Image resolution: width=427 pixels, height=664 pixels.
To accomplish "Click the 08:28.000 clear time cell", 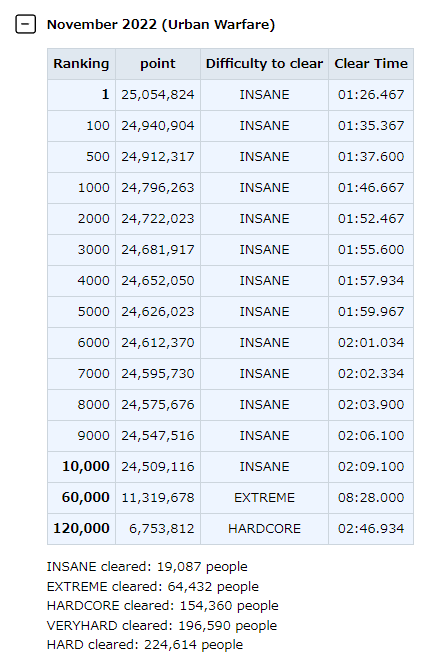I will [371, 498].
